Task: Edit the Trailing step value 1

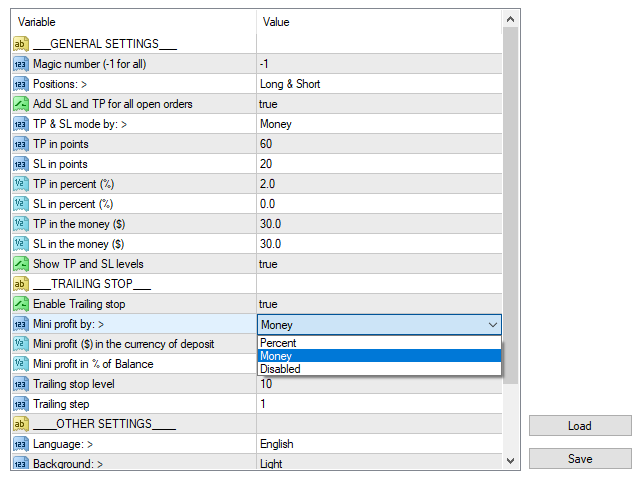Action: point(379,404)
